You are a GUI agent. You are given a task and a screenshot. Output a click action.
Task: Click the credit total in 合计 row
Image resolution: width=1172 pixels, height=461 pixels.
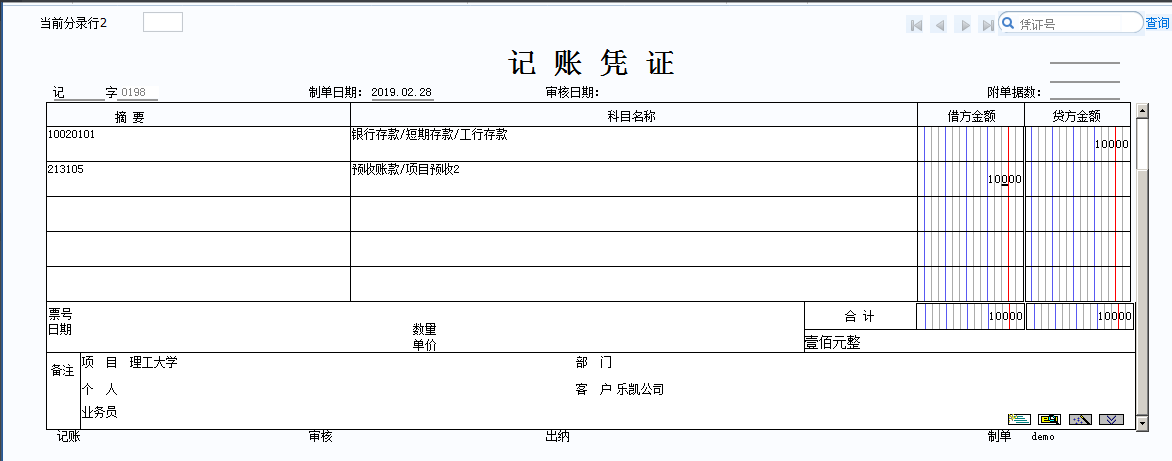(x=1080, y=316)
